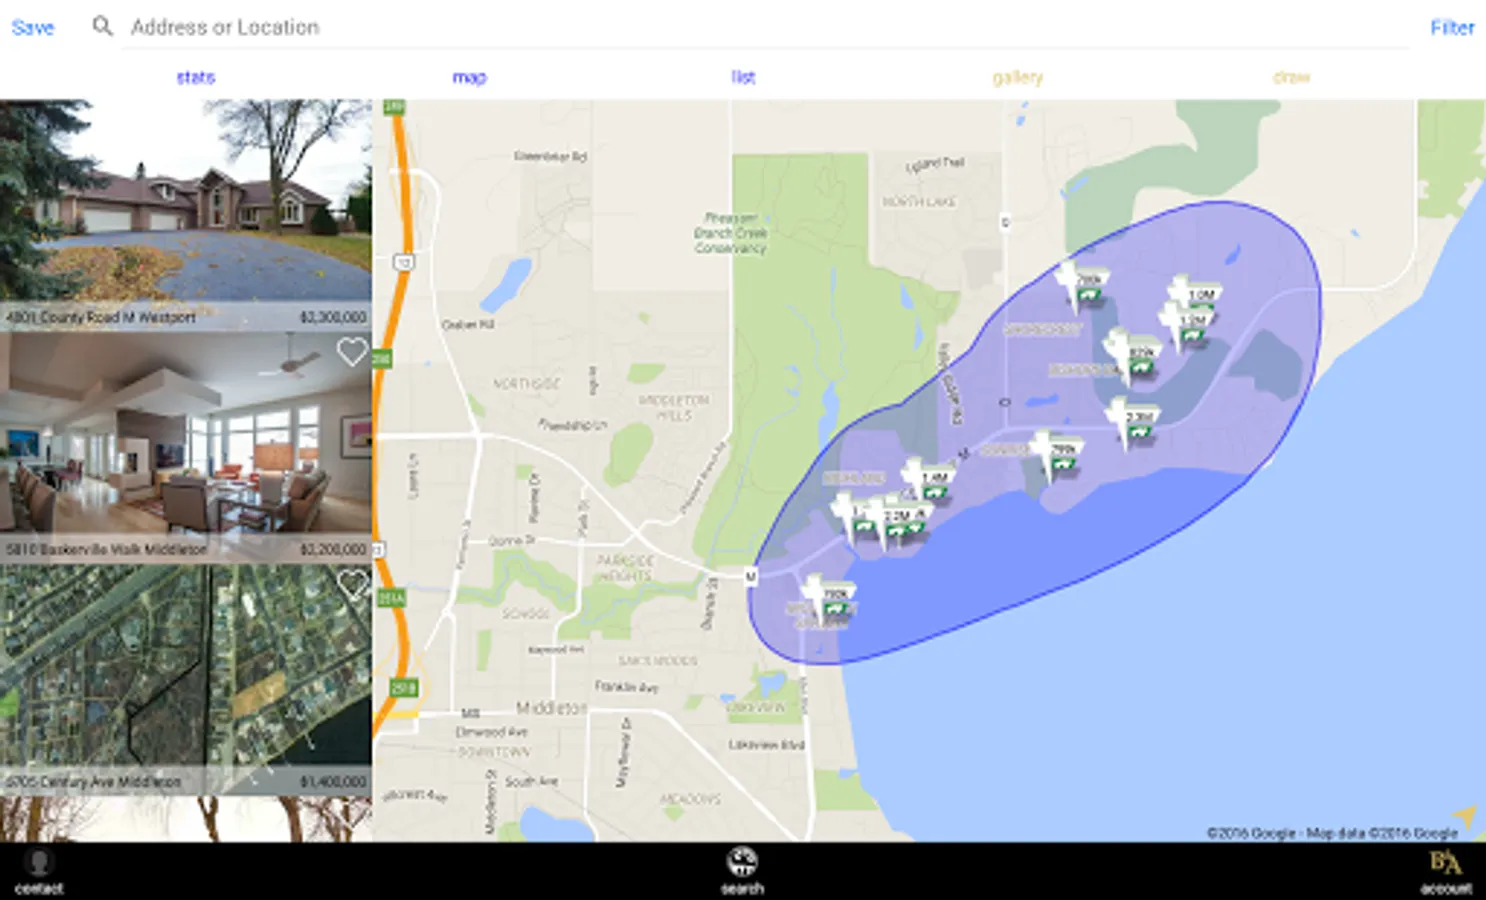Switch to the map tab
The image size is (1486, 900).
pyautogui.click(x=469, y=77)
